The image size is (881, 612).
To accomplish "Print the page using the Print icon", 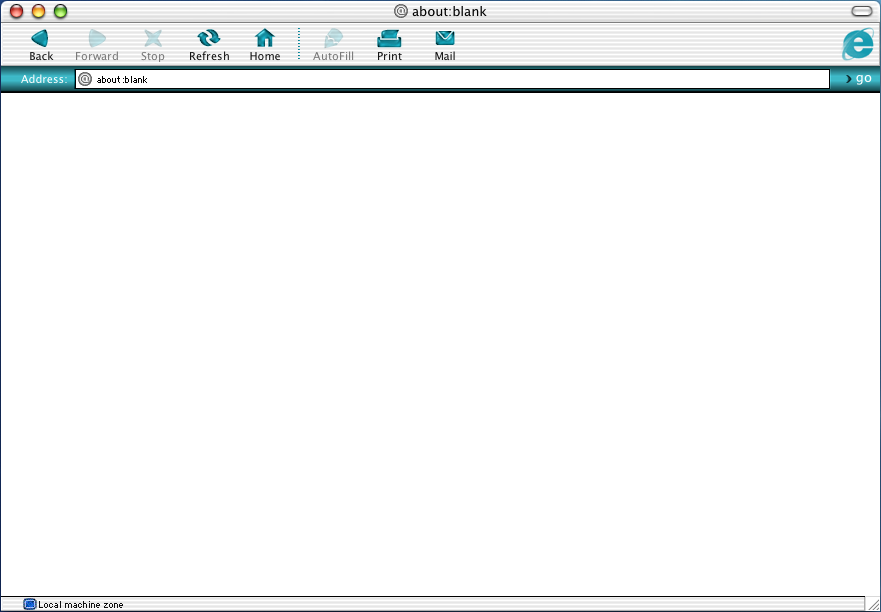I will pyautogui.click(x=389, y=39).
